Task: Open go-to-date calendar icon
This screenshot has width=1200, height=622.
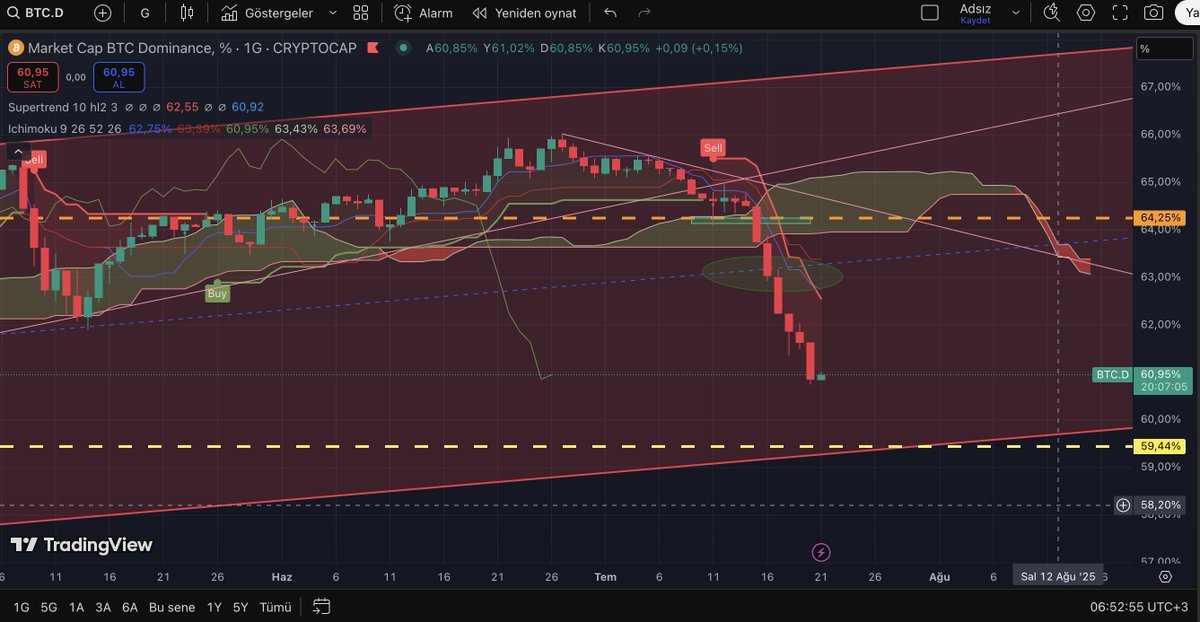Action: [321, 606]
